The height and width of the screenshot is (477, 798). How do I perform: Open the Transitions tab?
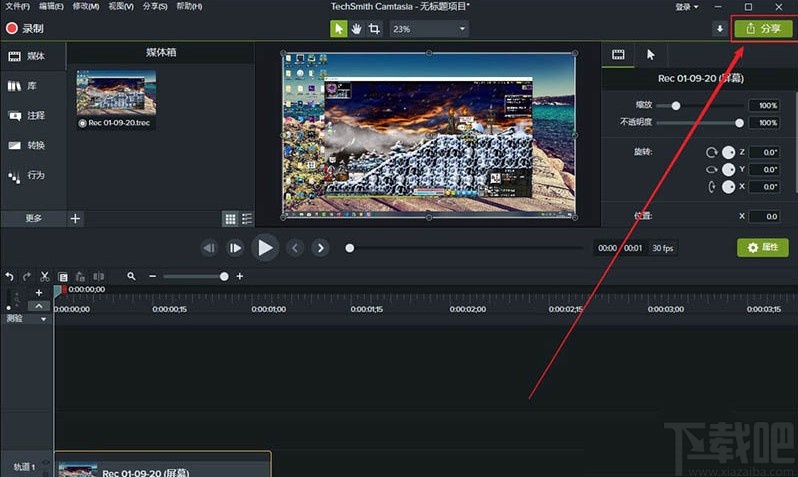[x=33, y=145]
